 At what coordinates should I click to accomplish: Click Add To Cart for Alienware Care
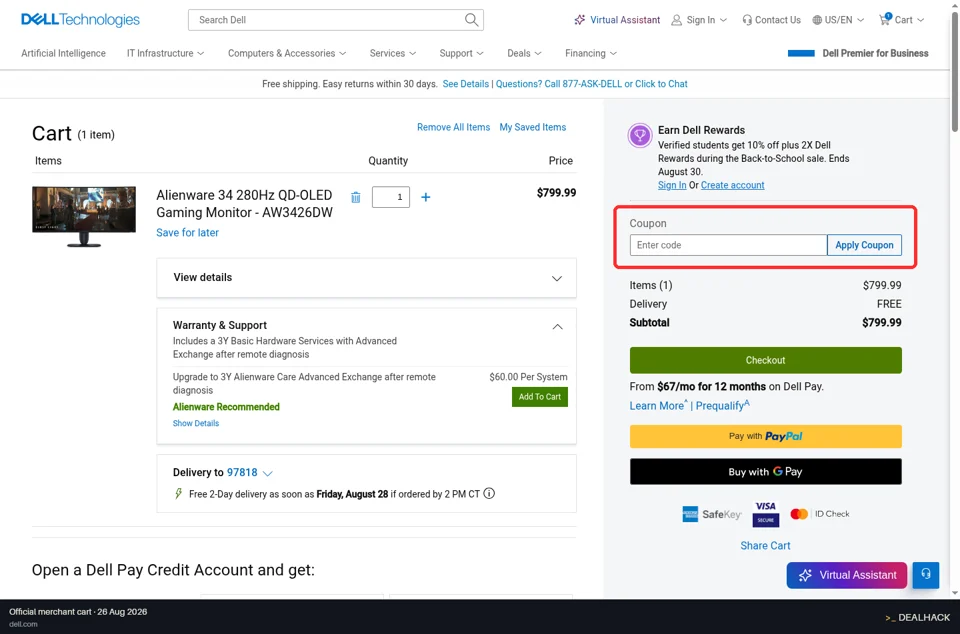[539, 397]
